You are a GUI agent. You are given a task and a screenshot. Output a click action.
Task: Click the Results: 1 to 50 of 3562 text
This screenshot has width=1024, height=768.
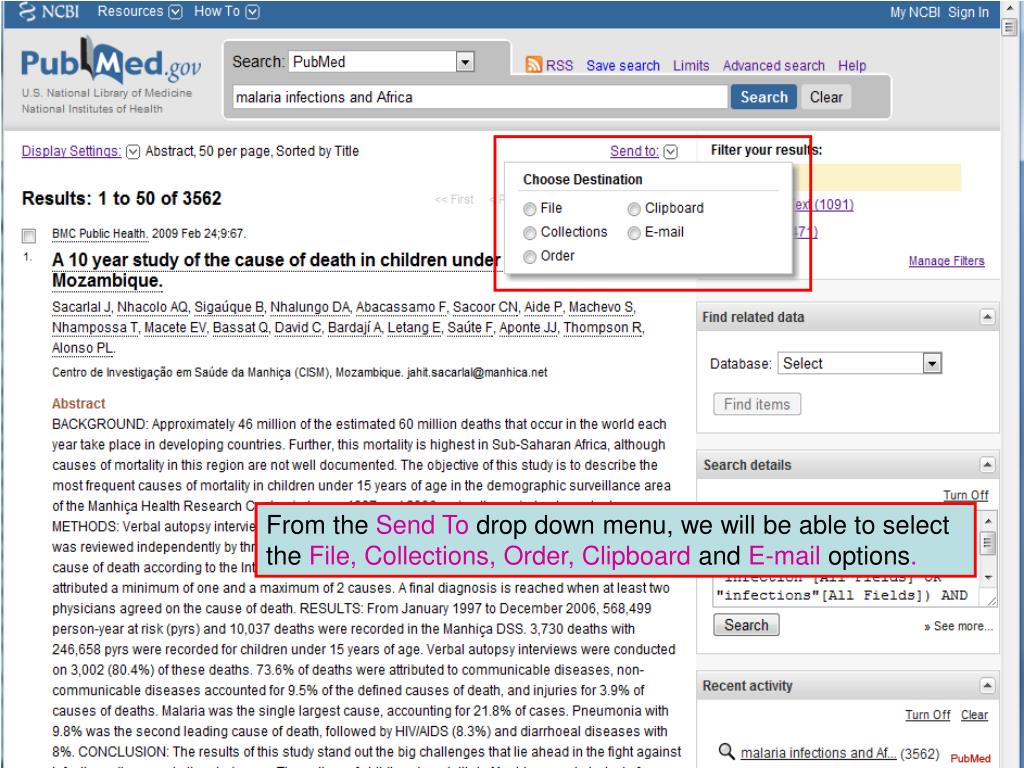click(x=121, y=198)
